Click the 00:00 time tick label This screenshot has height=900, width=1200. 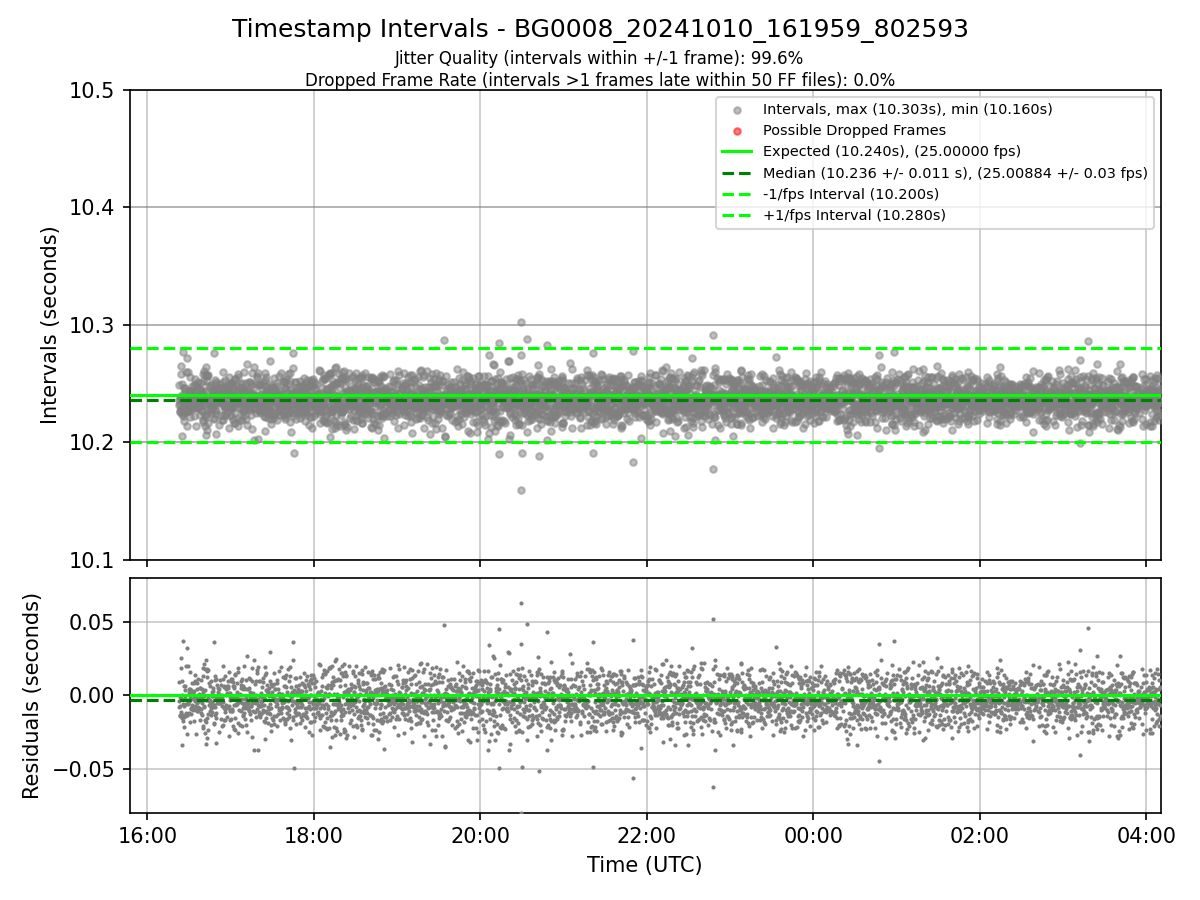coord(813,834)
